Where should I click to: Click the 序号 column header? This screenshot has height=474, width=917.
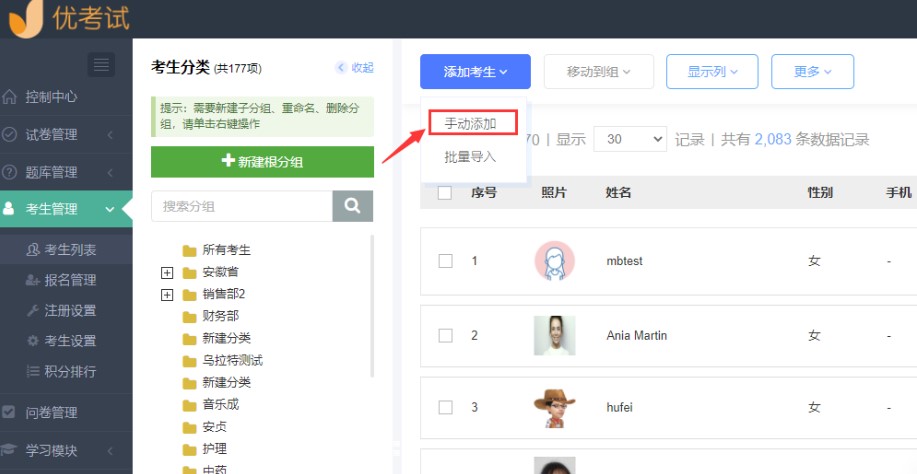(x=484, y=192)
